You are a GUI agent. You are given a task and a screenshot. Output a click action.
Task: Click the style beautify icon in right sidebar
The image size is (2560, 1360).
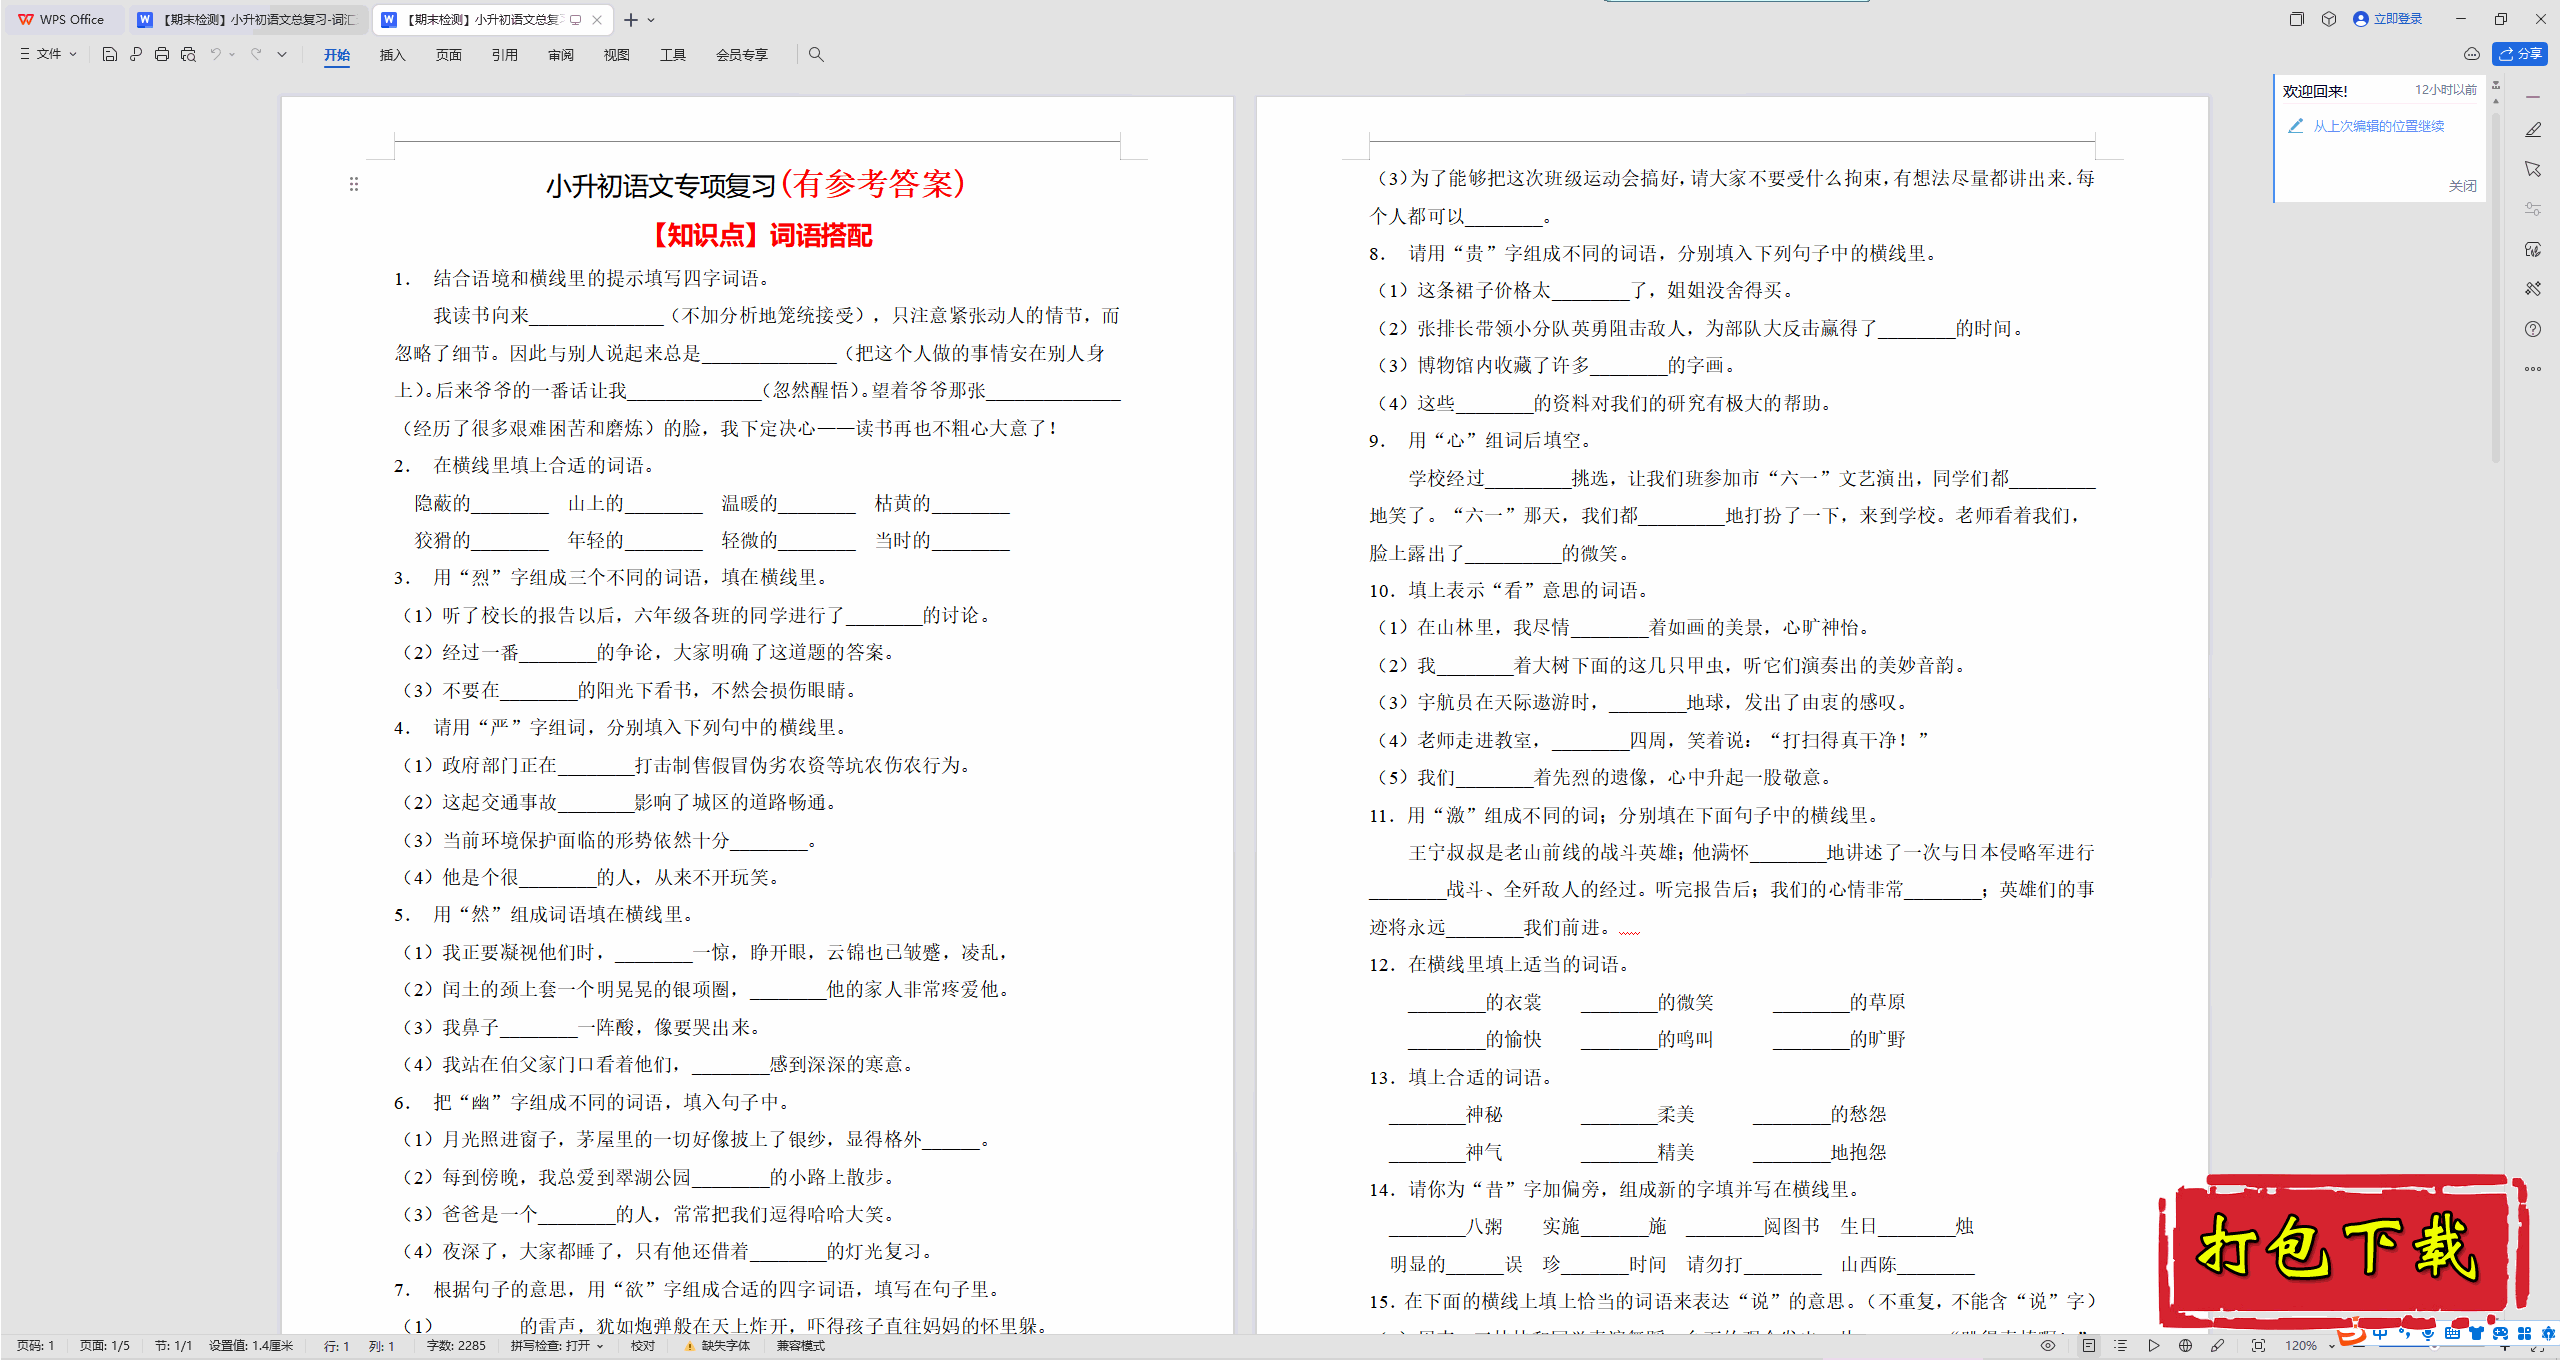coord(2533,249)
